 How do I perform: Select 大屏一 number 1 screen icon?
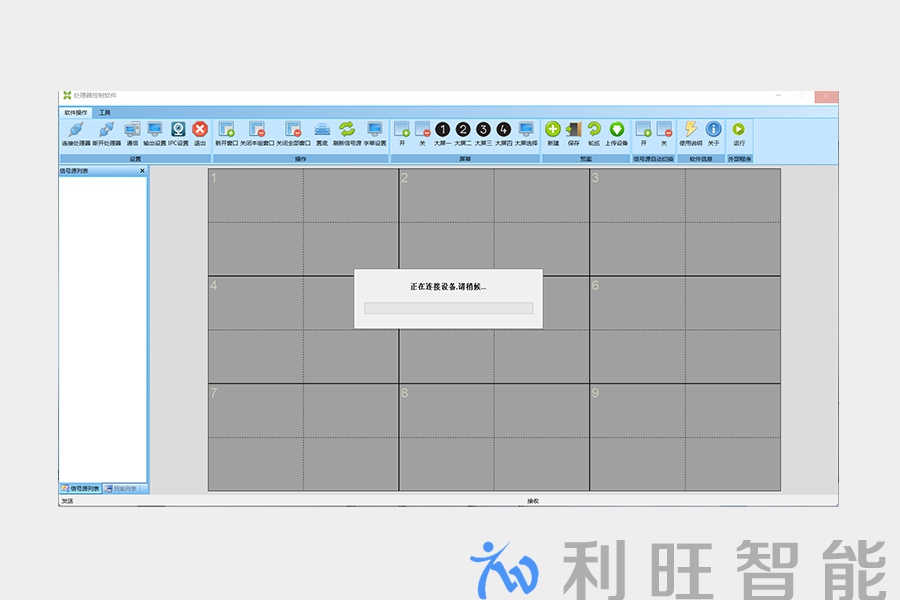point(442,130)
